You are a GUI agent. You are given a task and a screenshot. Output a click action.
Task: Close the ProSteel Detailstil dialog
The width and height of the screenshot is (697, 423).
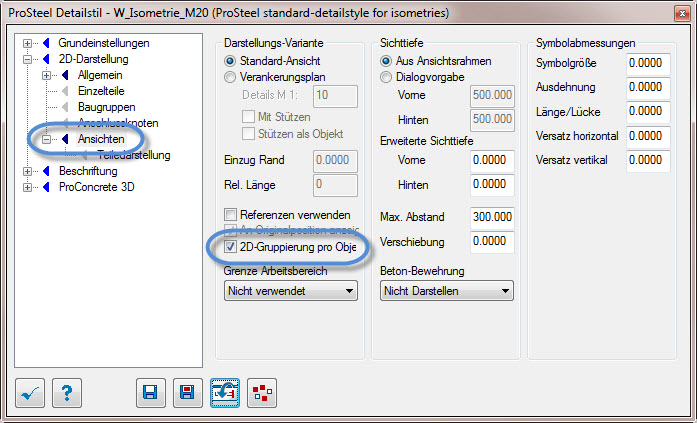point(682,13)
